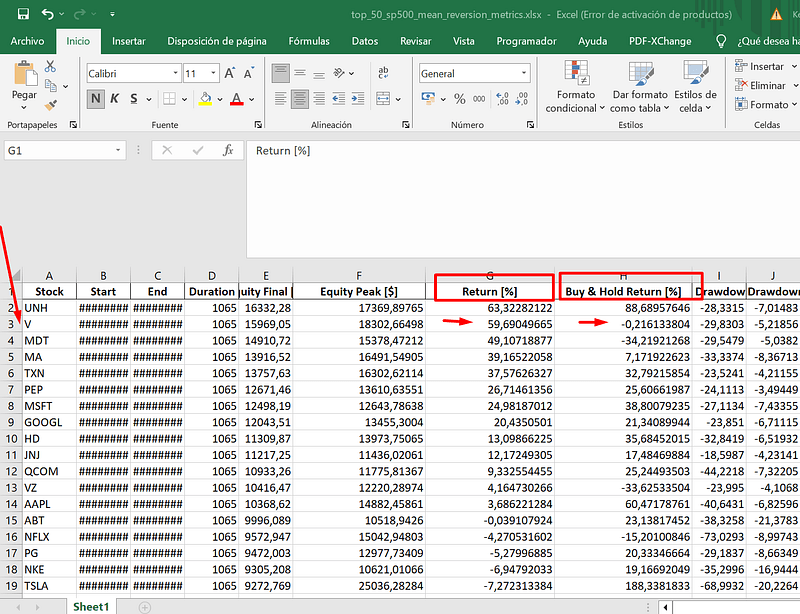Open the font size dropdown
Screen dimensions: 800x614
(213, 73)
